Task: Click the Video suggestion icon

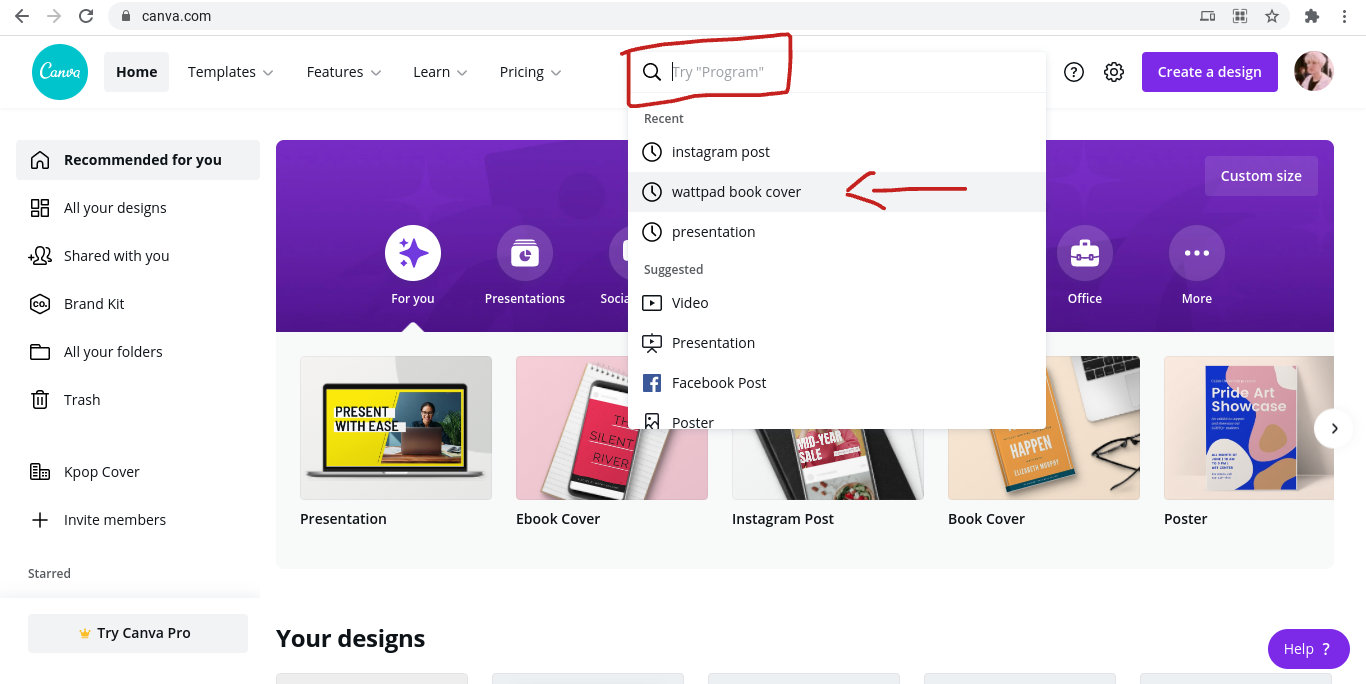Action: coord(652,303)
